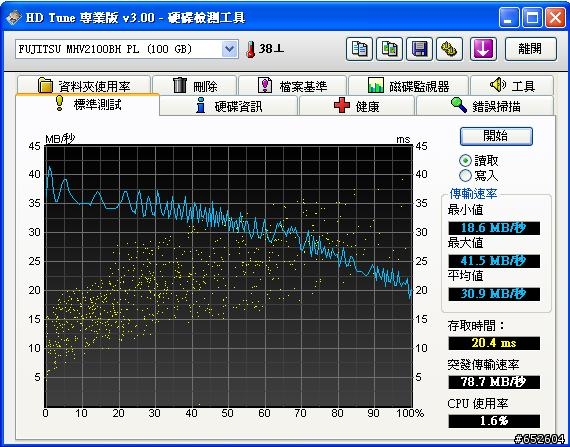Open the 工具 tab with speaker icon

(x=512, y=86)
